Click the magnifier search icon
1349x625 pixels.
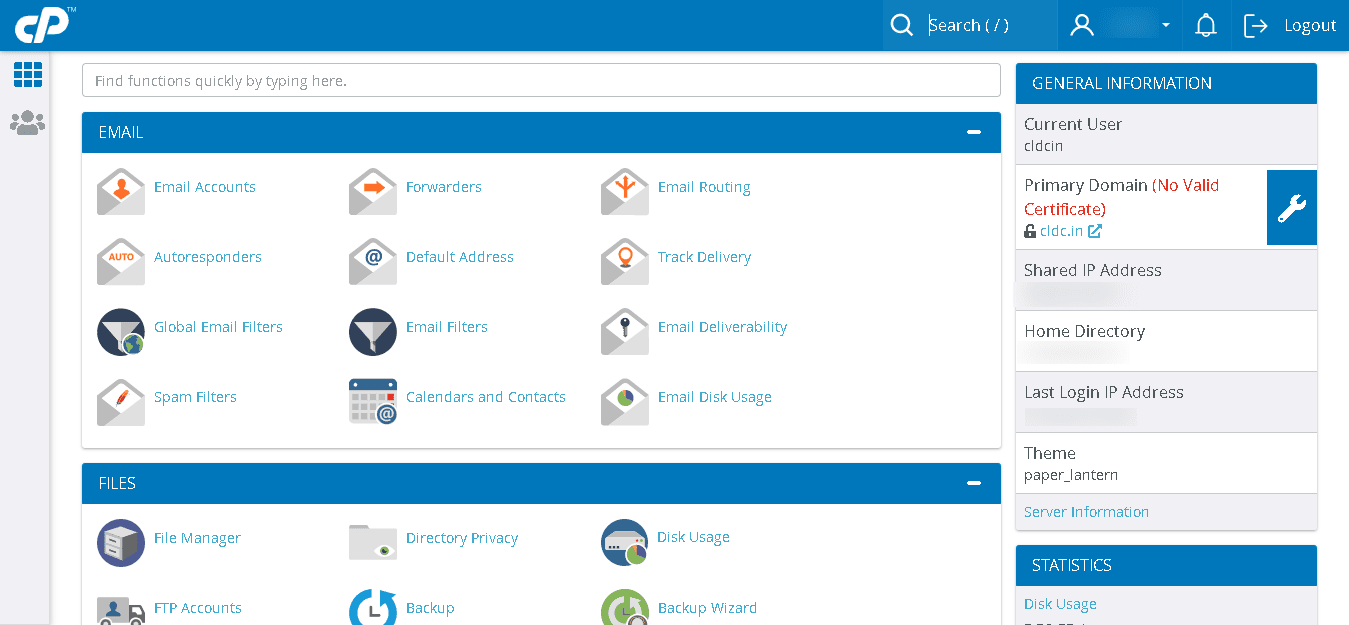[902, 25]
